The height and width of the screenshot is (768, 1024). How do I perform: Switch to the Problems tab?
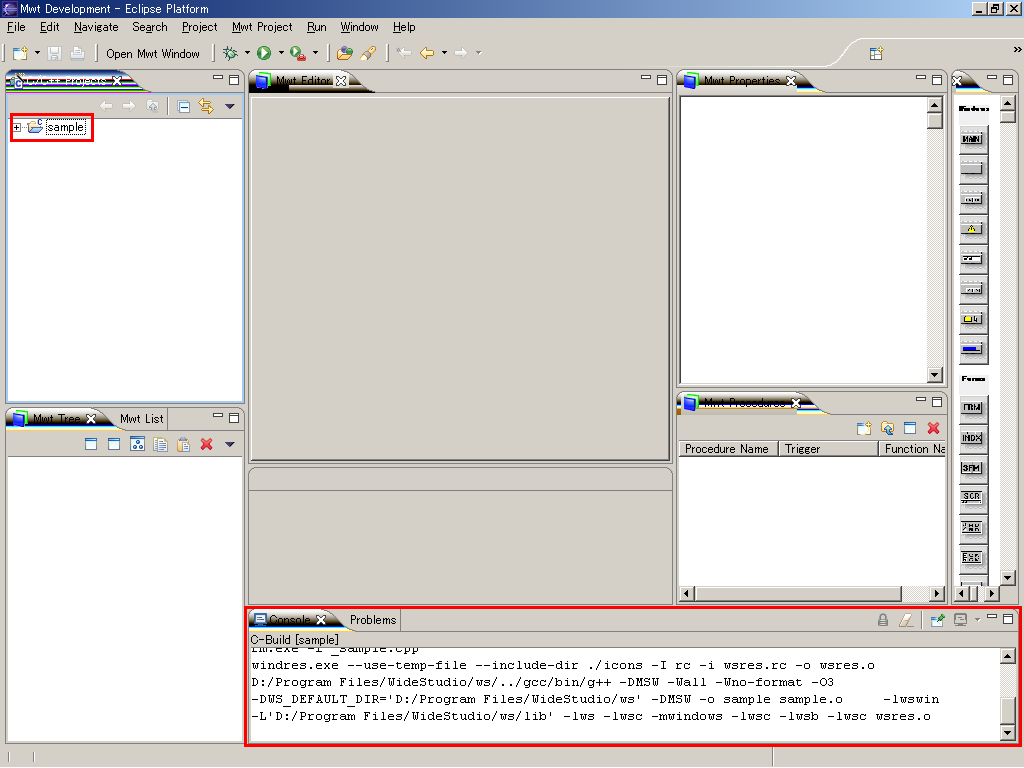[x=373, y=620]
